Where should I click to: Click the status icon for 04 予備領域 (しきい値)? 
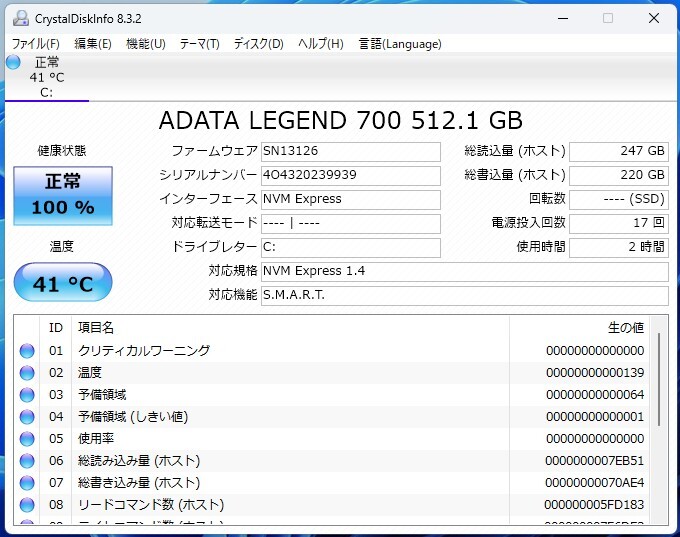(x=27, y=417)
